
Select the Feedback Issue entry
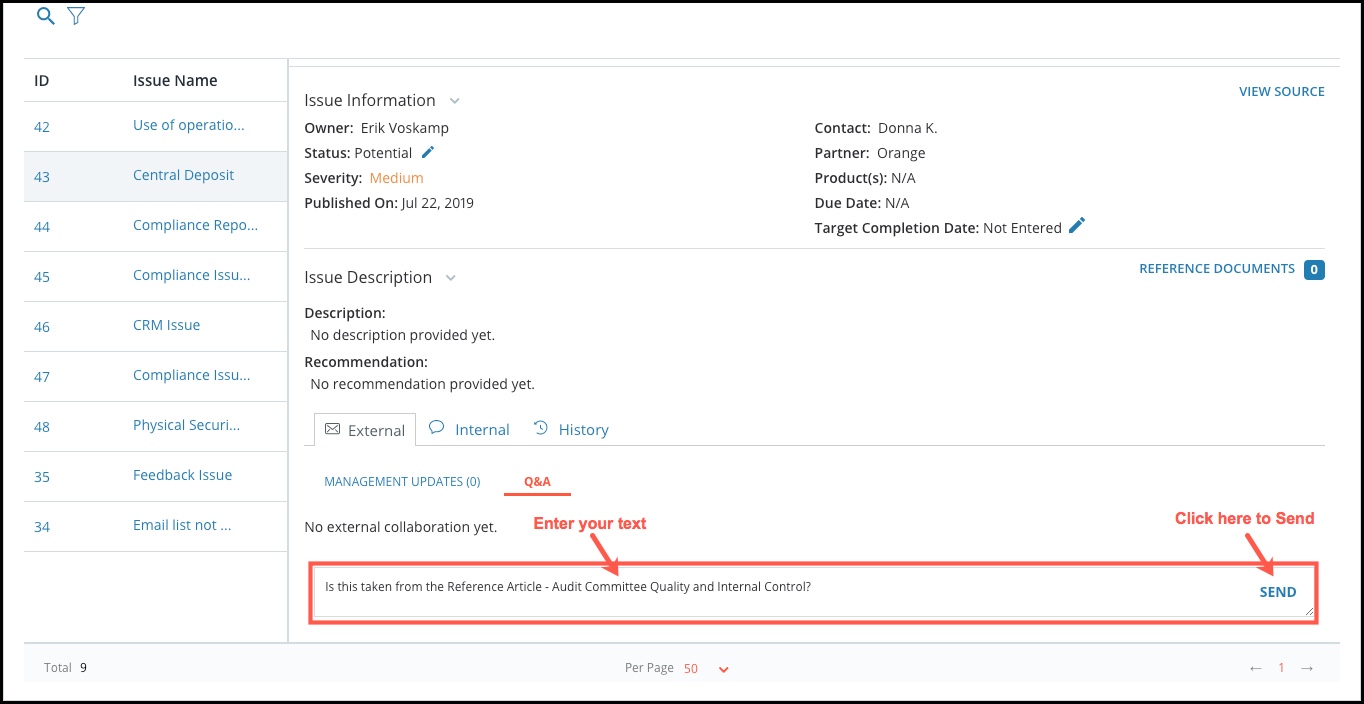pos(182,476)
